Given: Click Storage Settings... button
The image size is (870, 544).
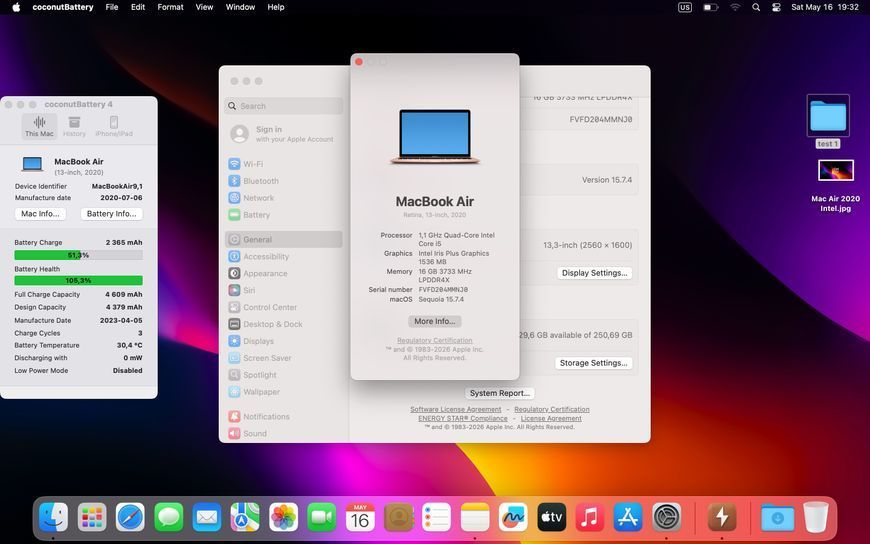Looking at the screenshot, I should (x=593, y=363).
